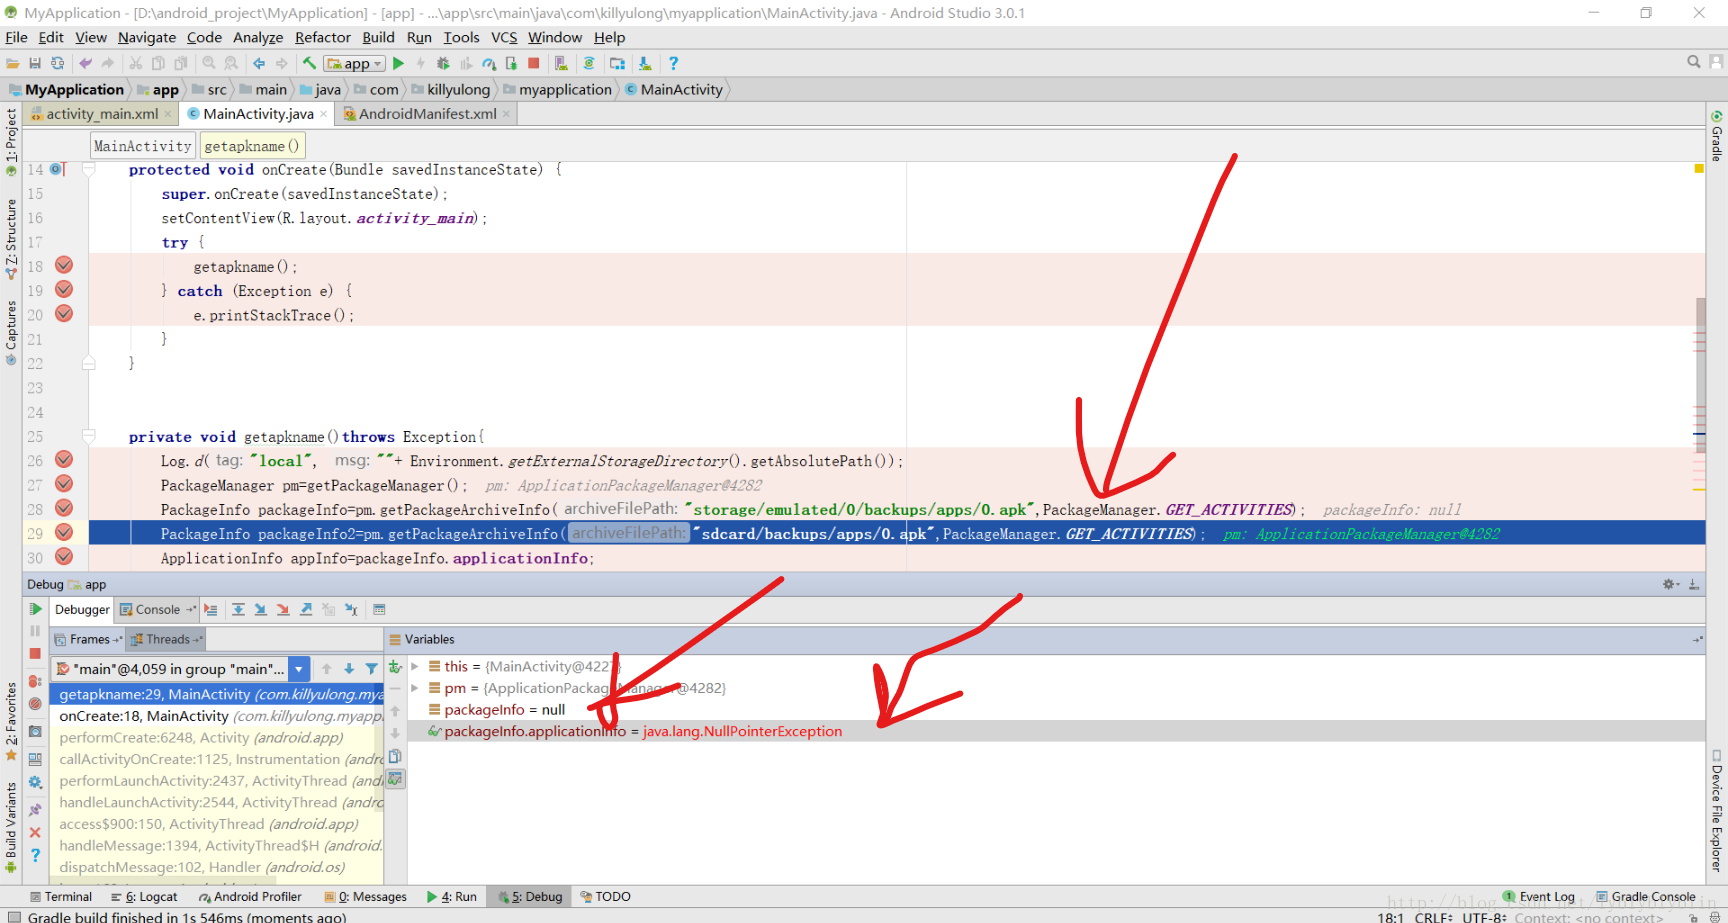Open the Refactor menu
Viewport: 1728px width, 923px height.
coord(323,37)
